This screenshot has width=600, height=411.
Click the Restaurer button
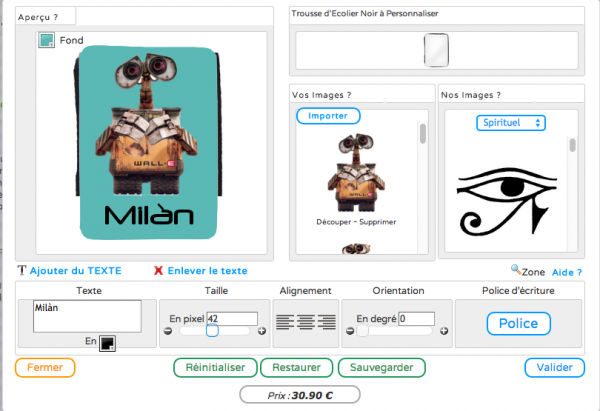click(x=297, y=368)
